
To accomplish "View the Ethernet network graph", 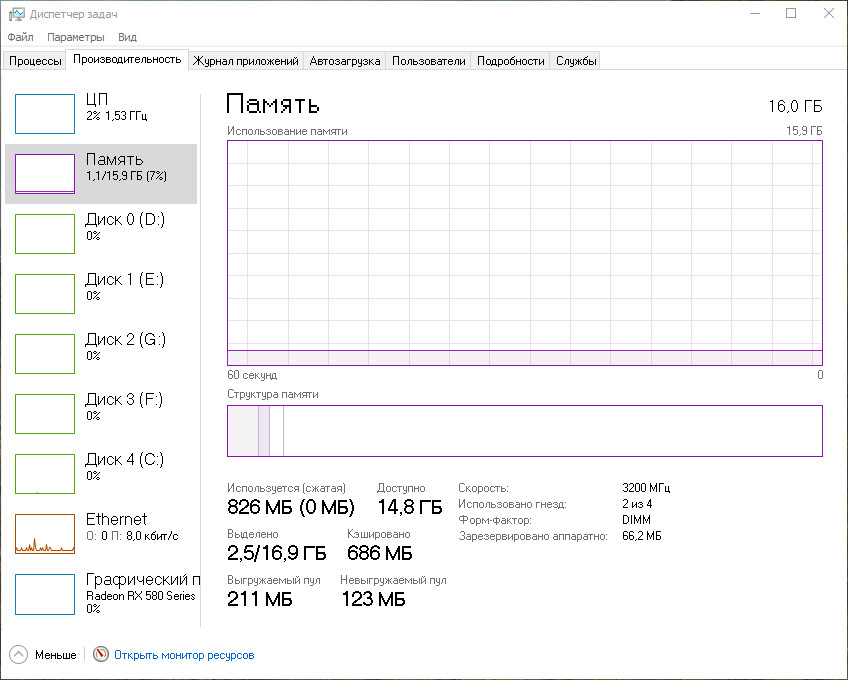I will [x=45, y=534].
